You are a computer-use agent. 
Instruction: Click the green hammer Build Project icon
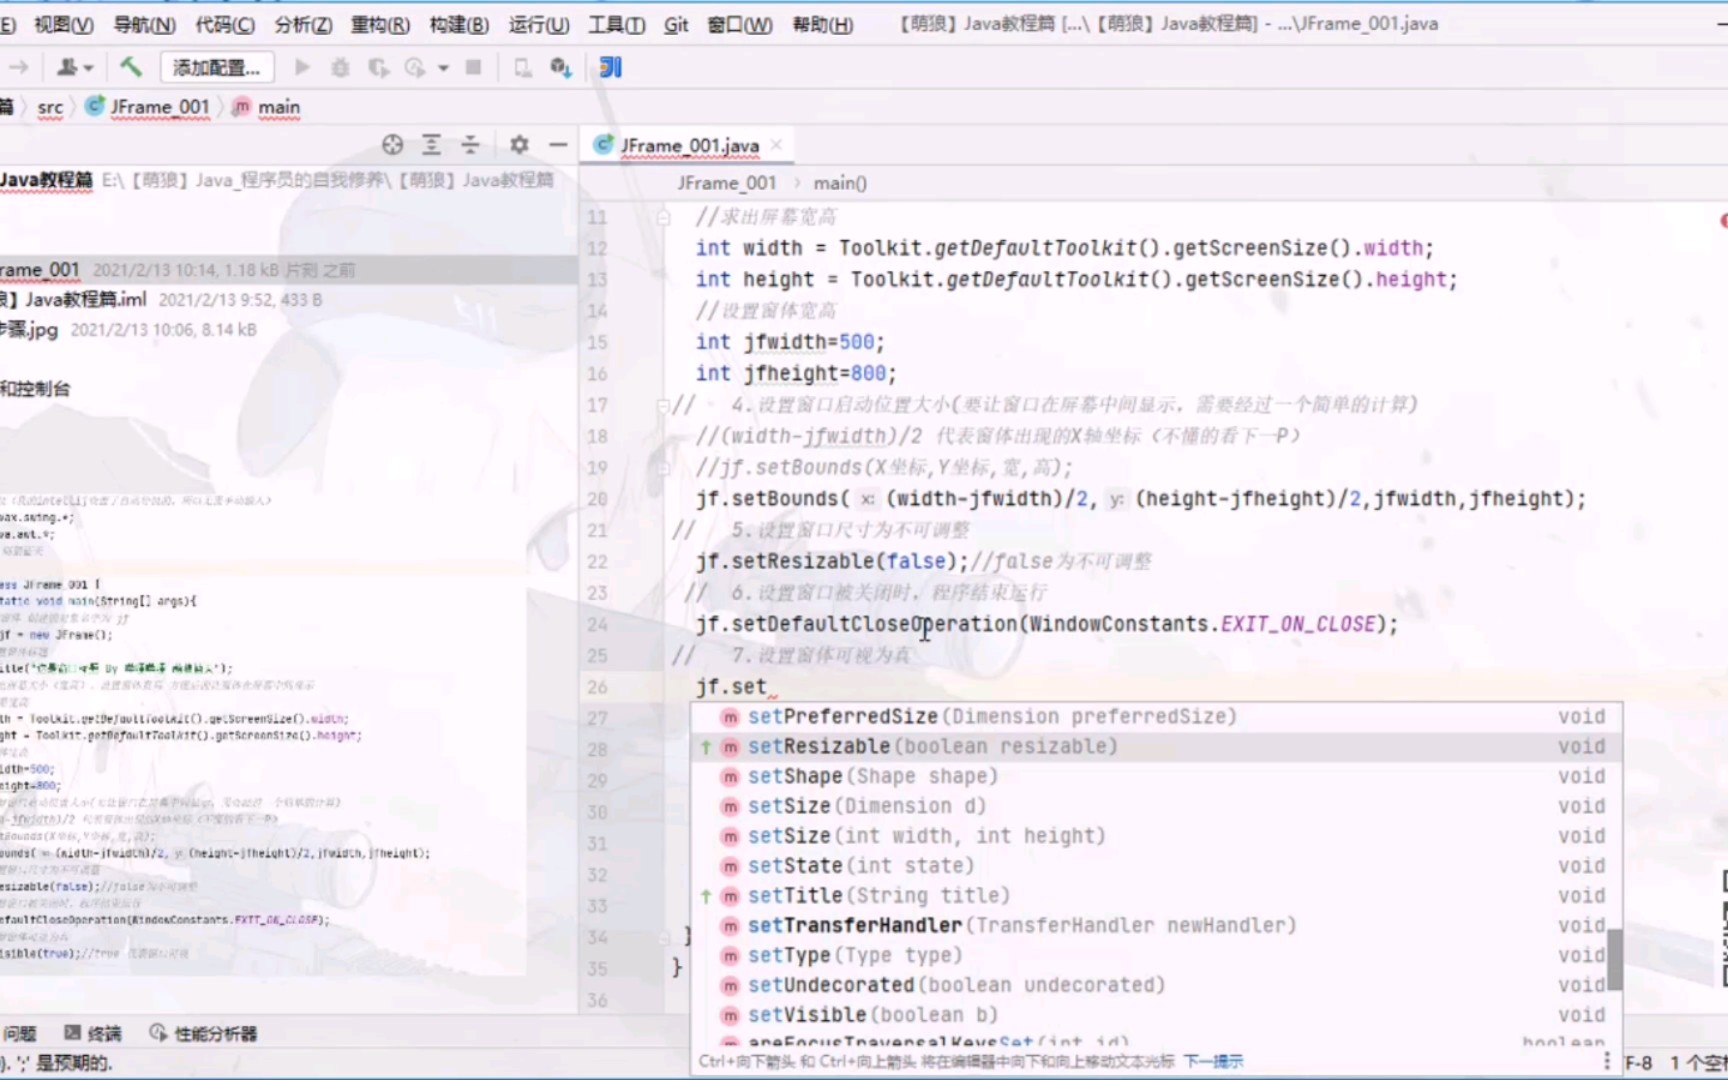130,67
